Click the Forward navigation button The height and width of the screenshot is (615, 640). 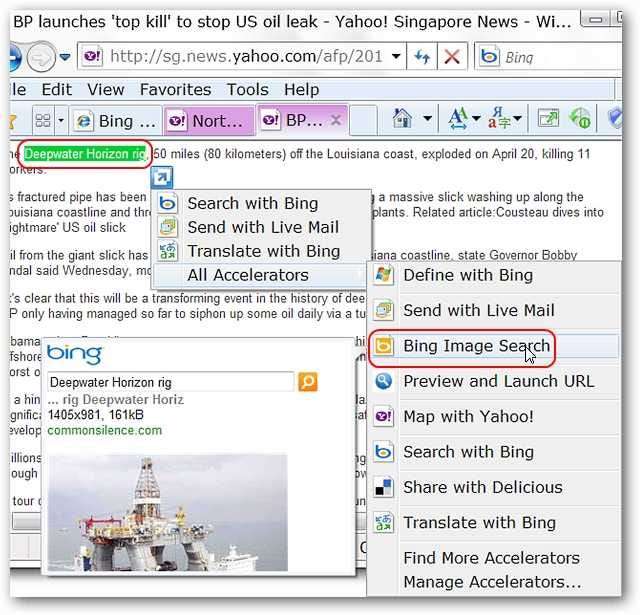(41, 57)
